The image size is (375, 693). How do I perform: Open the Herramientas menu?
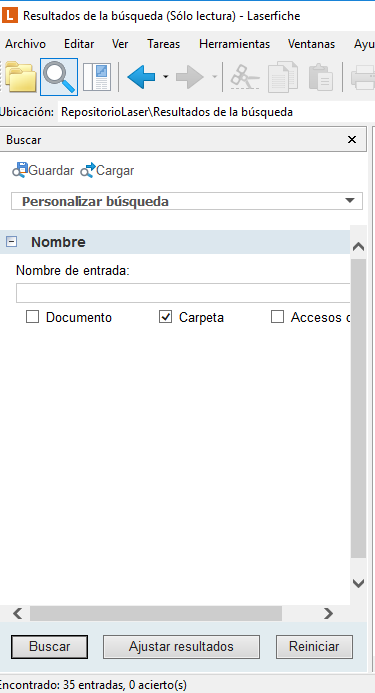234,44
